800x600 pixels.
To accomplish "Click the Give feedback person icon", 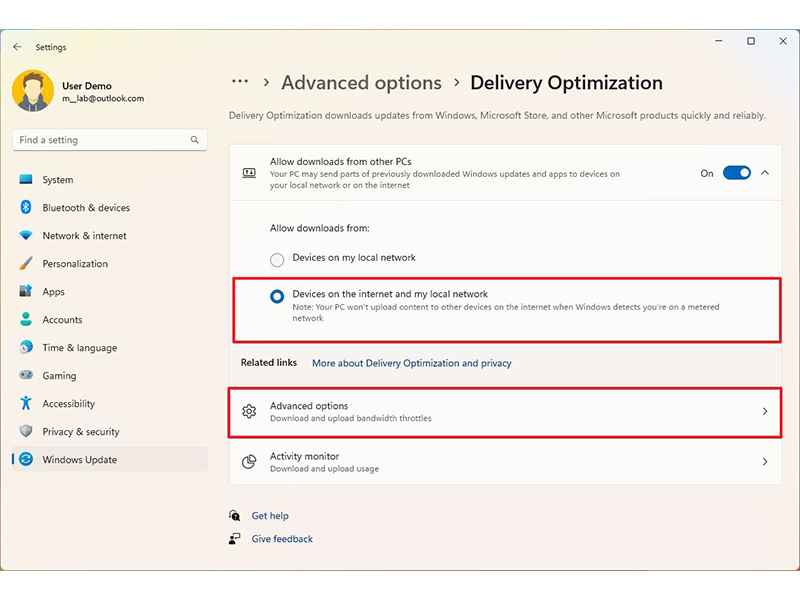I will 235,539.
